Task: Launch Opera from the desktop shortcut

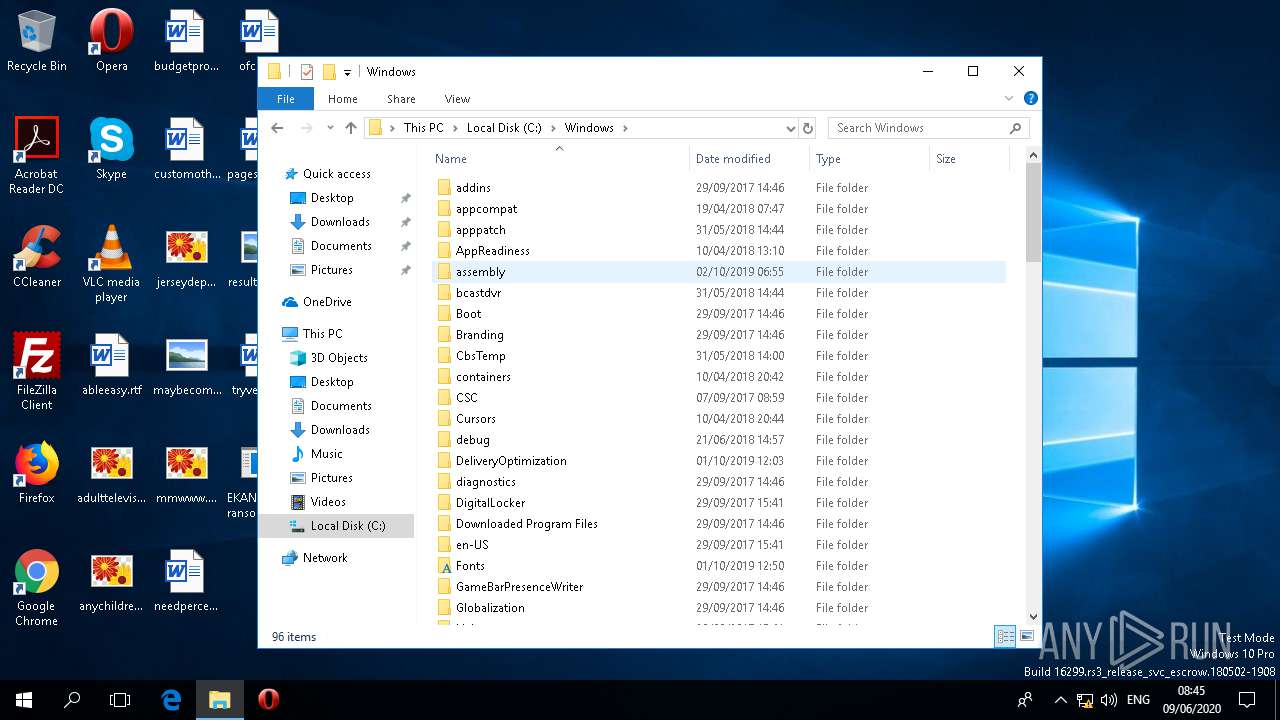Action: [x=111, y=42]
